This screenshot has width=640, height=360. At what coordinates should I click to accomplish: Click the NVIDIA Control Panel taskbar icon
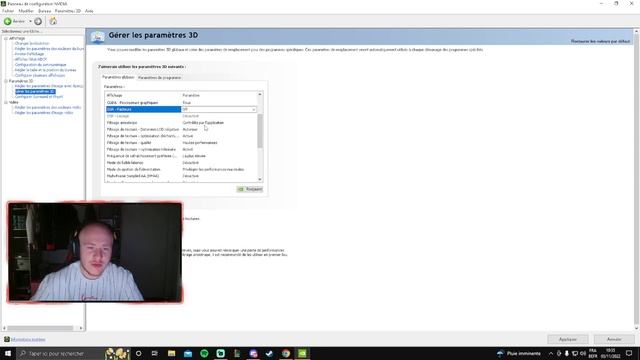302,353
